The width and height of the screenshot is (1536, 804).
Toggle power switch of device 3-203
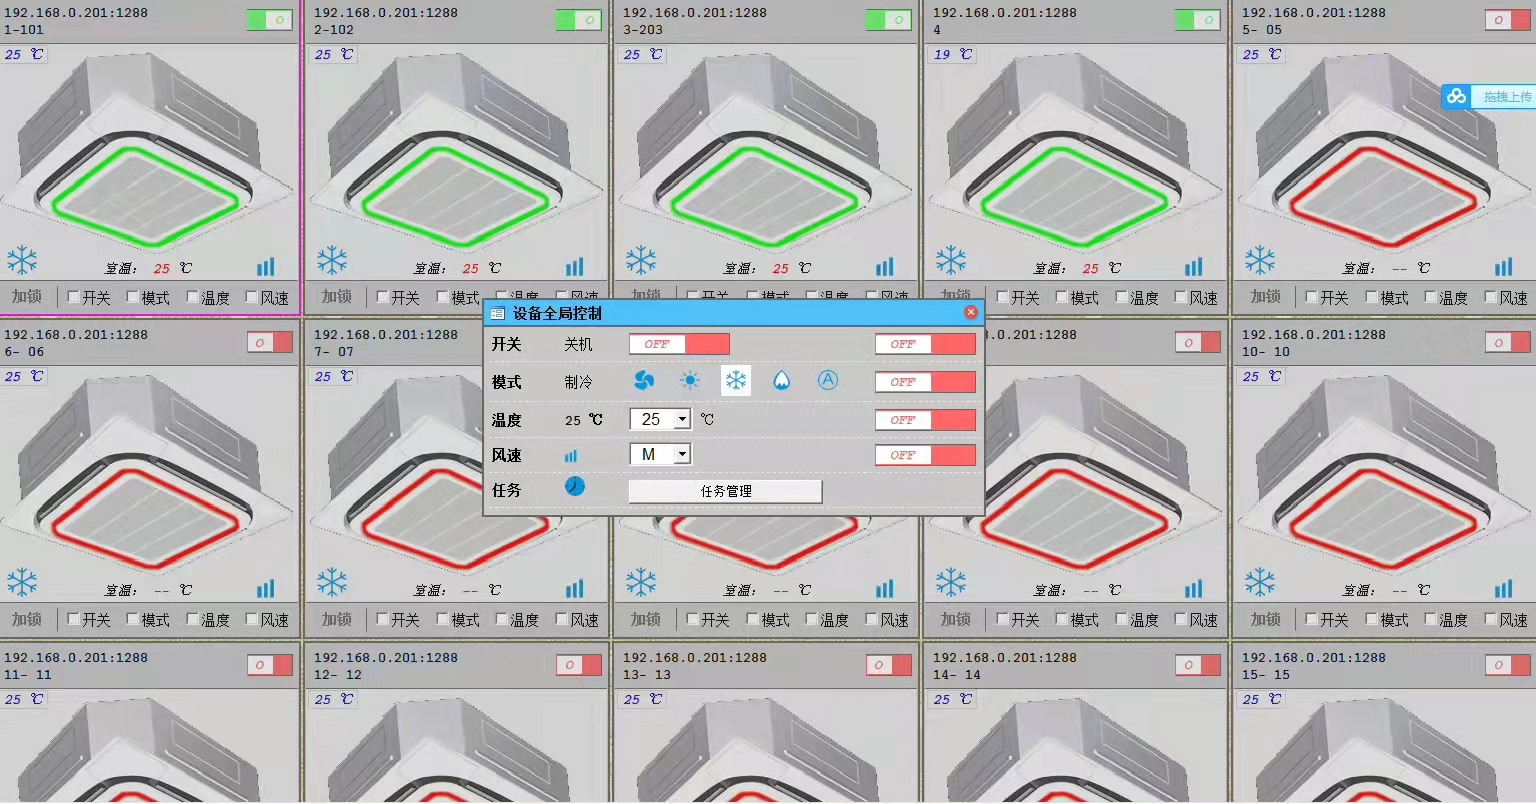point(889,20)
